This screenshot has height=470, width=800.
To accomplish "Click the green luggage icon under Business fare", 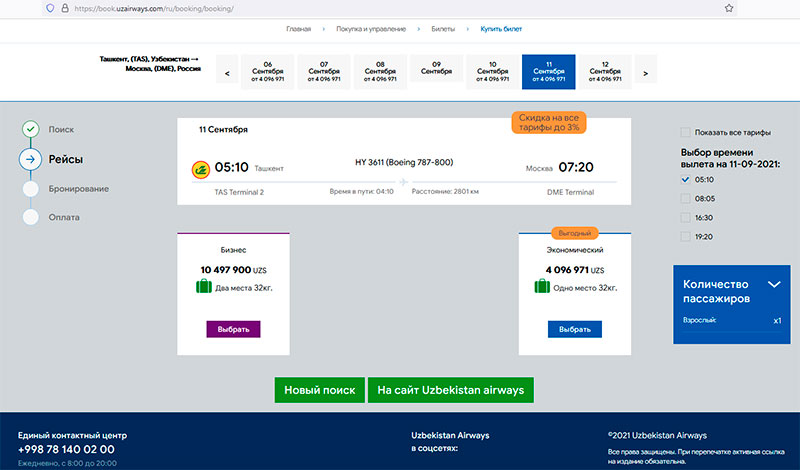I will pos(204,287).
